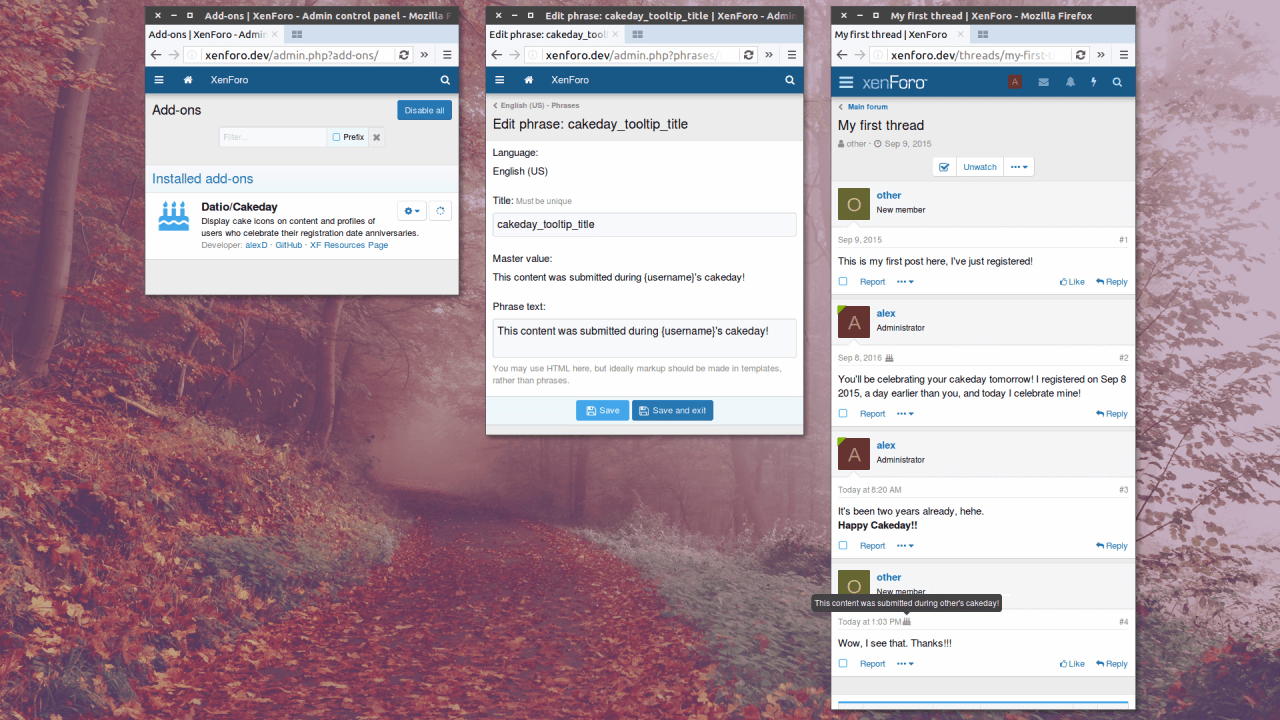Reload page in Edit phrase browser window
The height and width of the screenshot is (720, 1280).
point(748,55)
